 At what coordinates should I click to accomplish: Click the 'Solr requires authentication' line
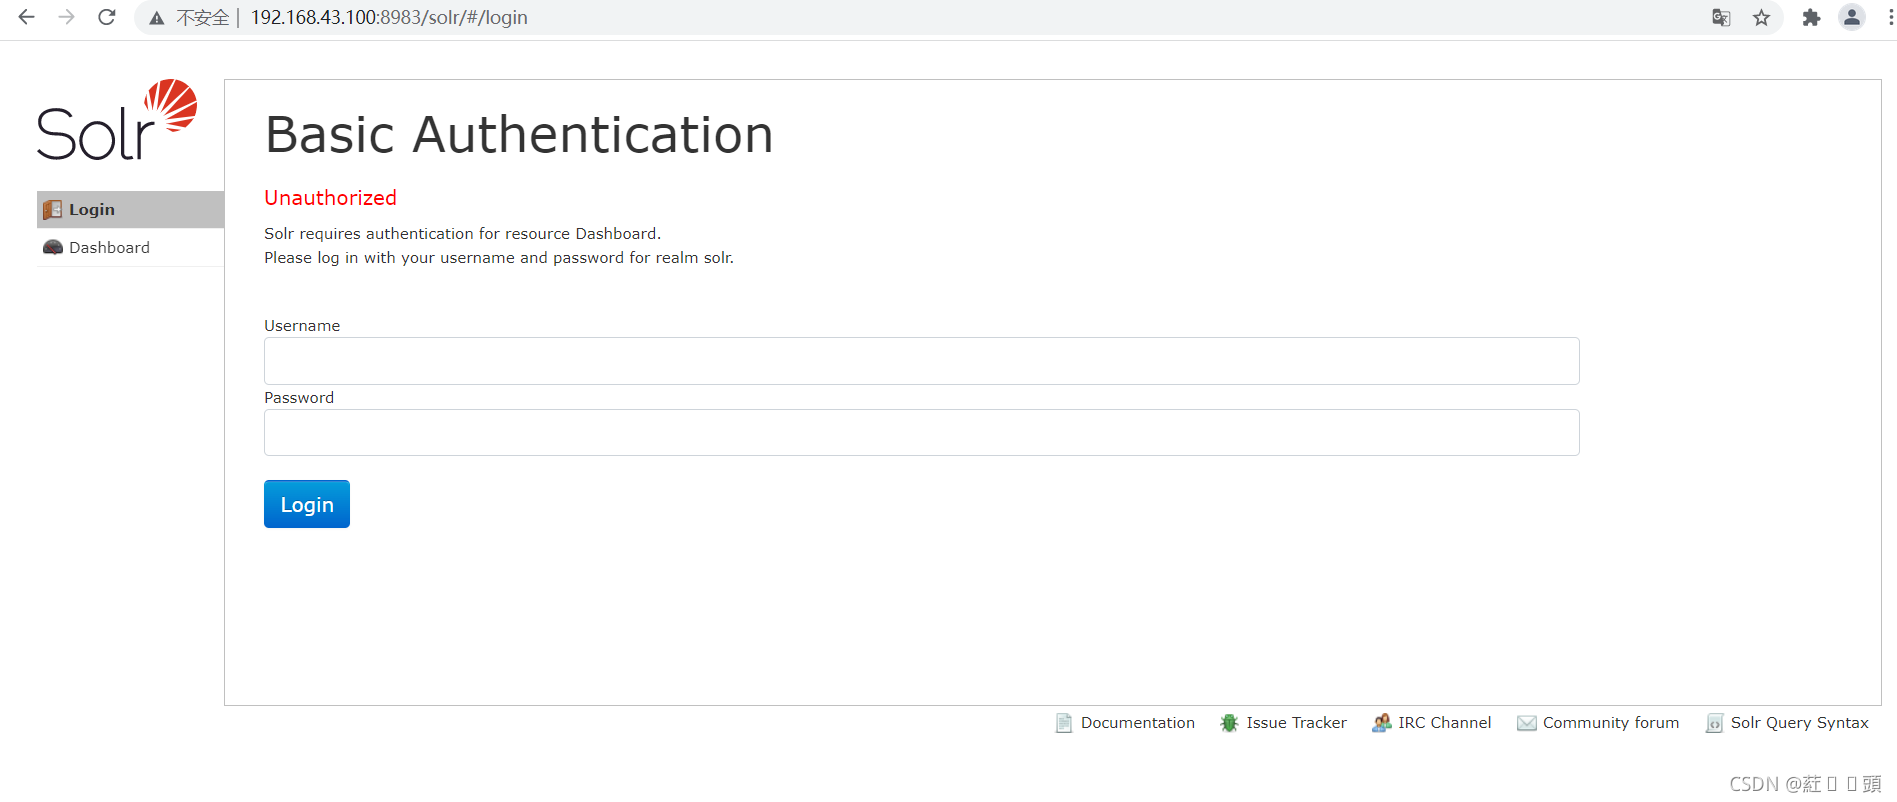(x=462, y=234)
